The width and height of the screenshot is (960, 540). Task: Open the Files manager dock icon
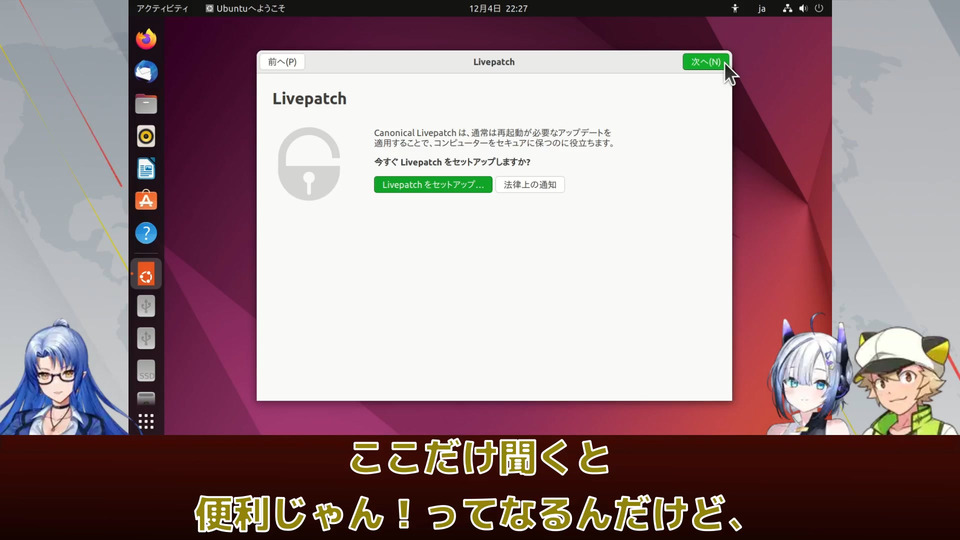(146, 104)
